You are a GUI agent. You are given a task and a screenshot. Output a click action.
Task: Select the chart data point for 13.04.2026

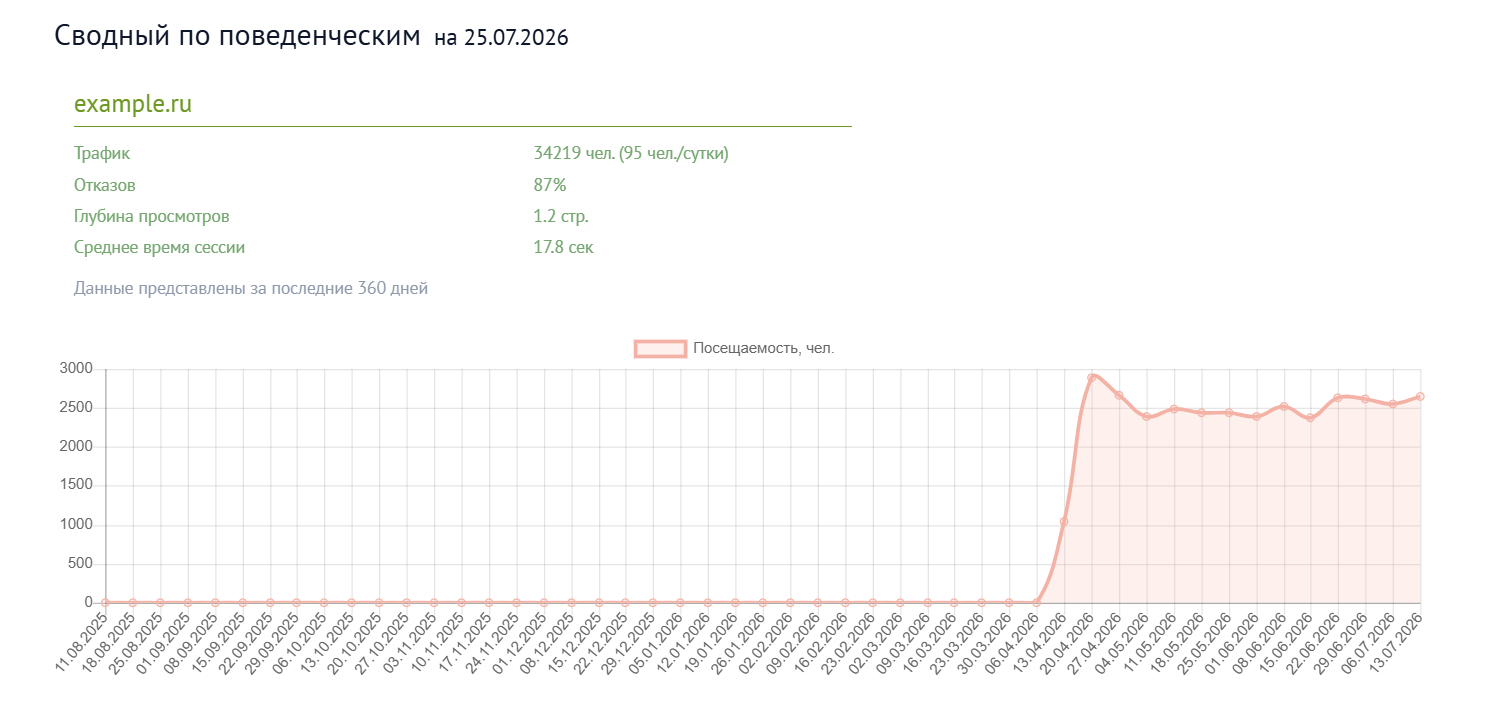point(1064,522)
